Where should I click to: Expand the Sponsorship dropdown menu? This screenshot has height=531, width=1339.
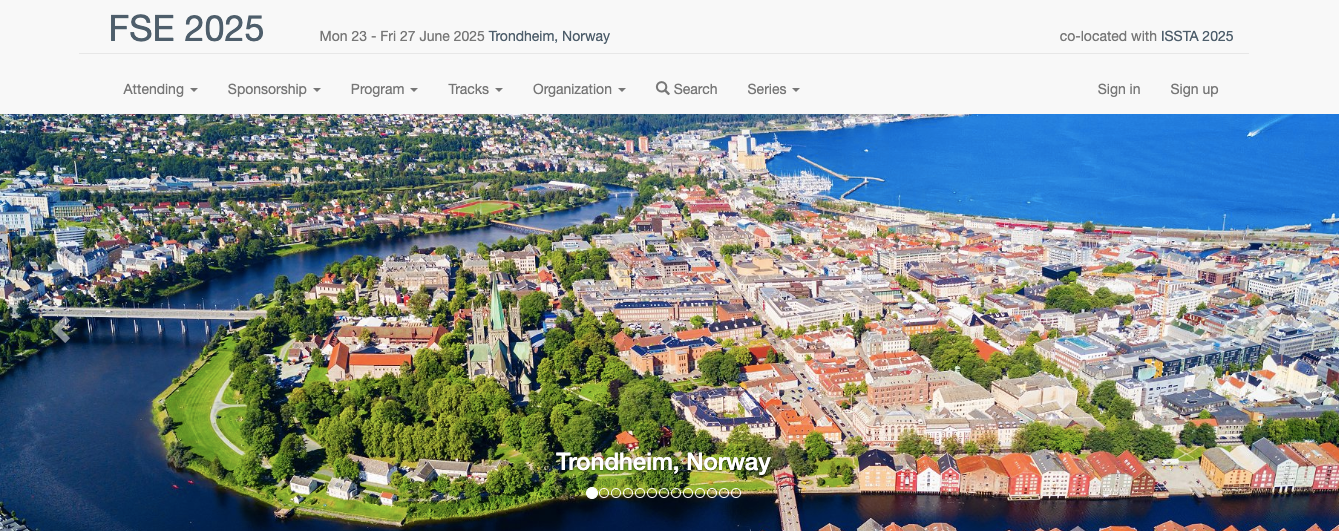(274, 89)
